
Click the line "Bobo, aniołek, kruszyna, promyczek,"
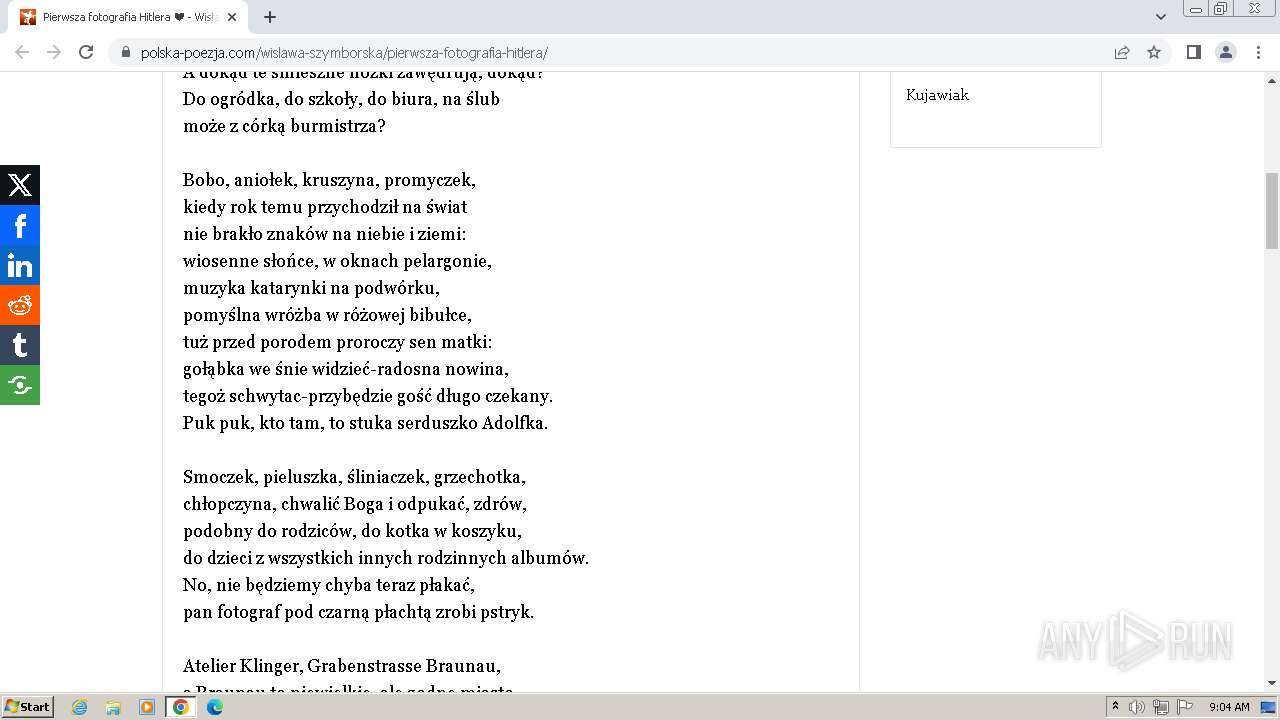pos(329,180)
